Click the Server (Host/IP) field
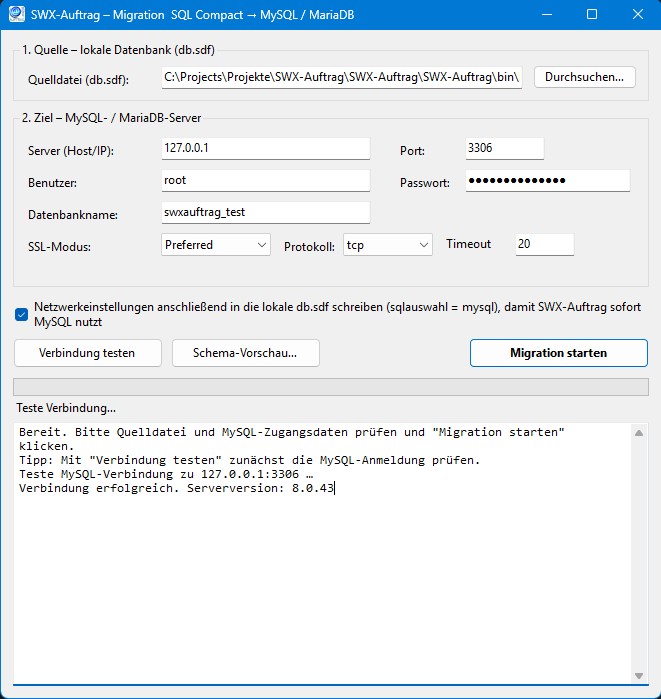The image size is (661, 699). (266, 148)
